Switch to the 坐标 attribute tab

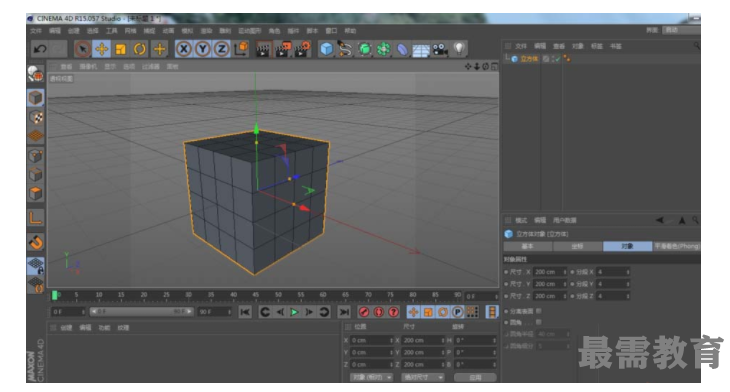(x=577, y=246)
